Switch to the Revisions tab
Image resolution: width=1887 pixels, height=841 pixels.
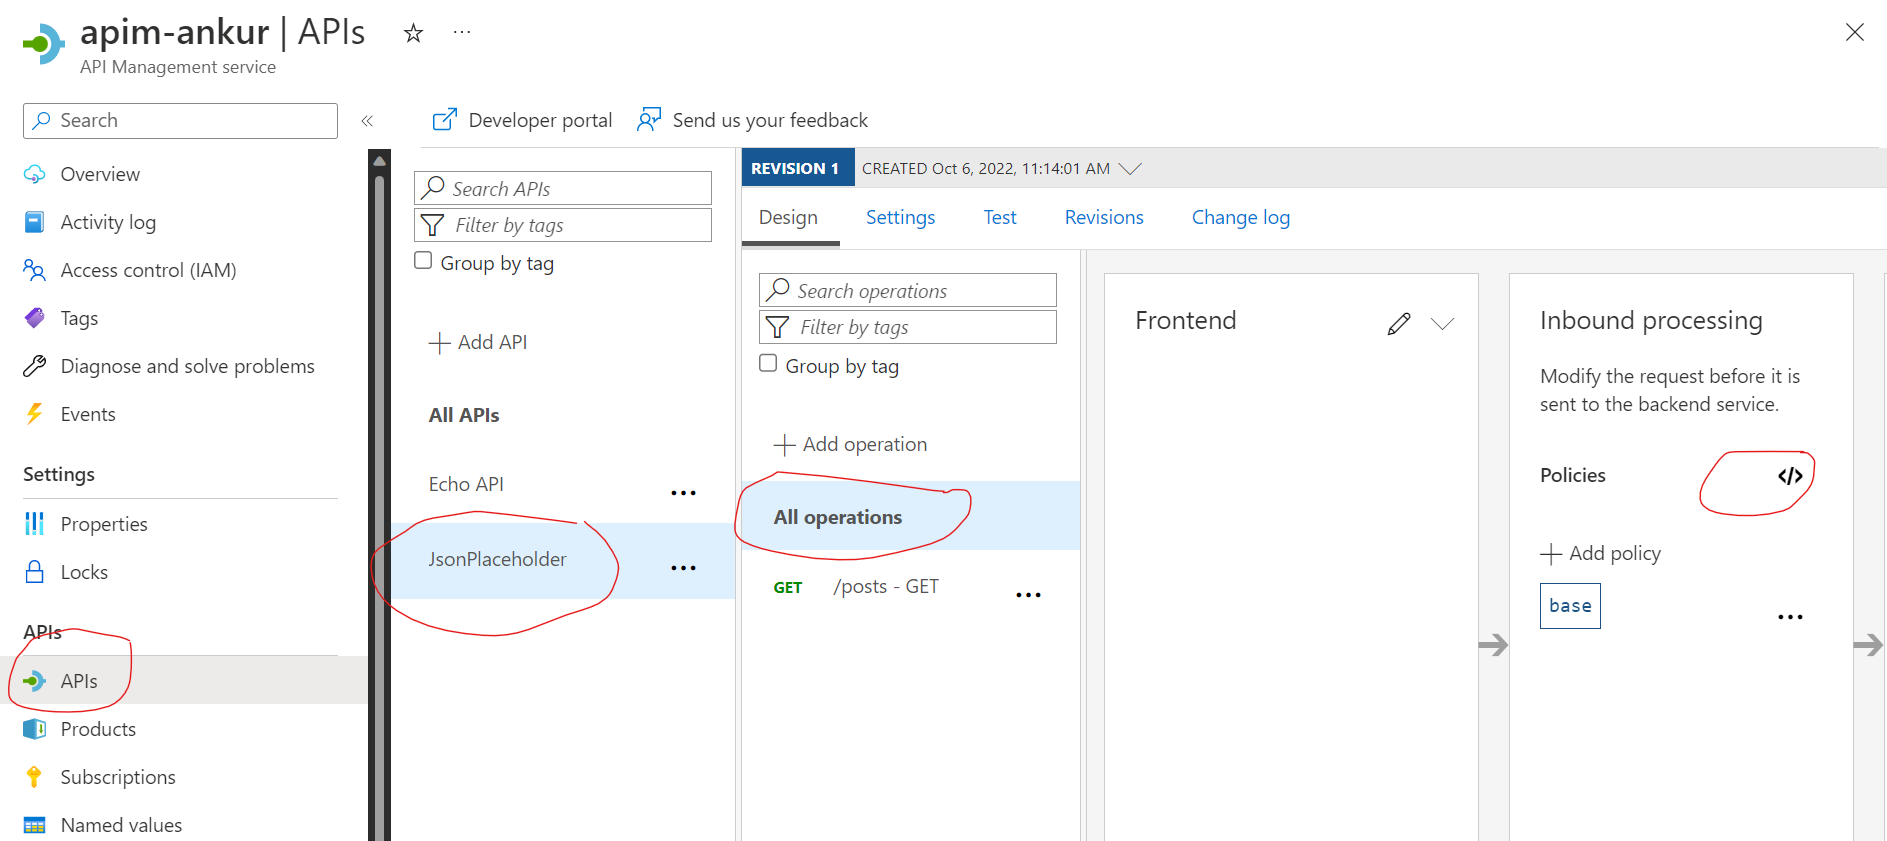coord(1104,217)
